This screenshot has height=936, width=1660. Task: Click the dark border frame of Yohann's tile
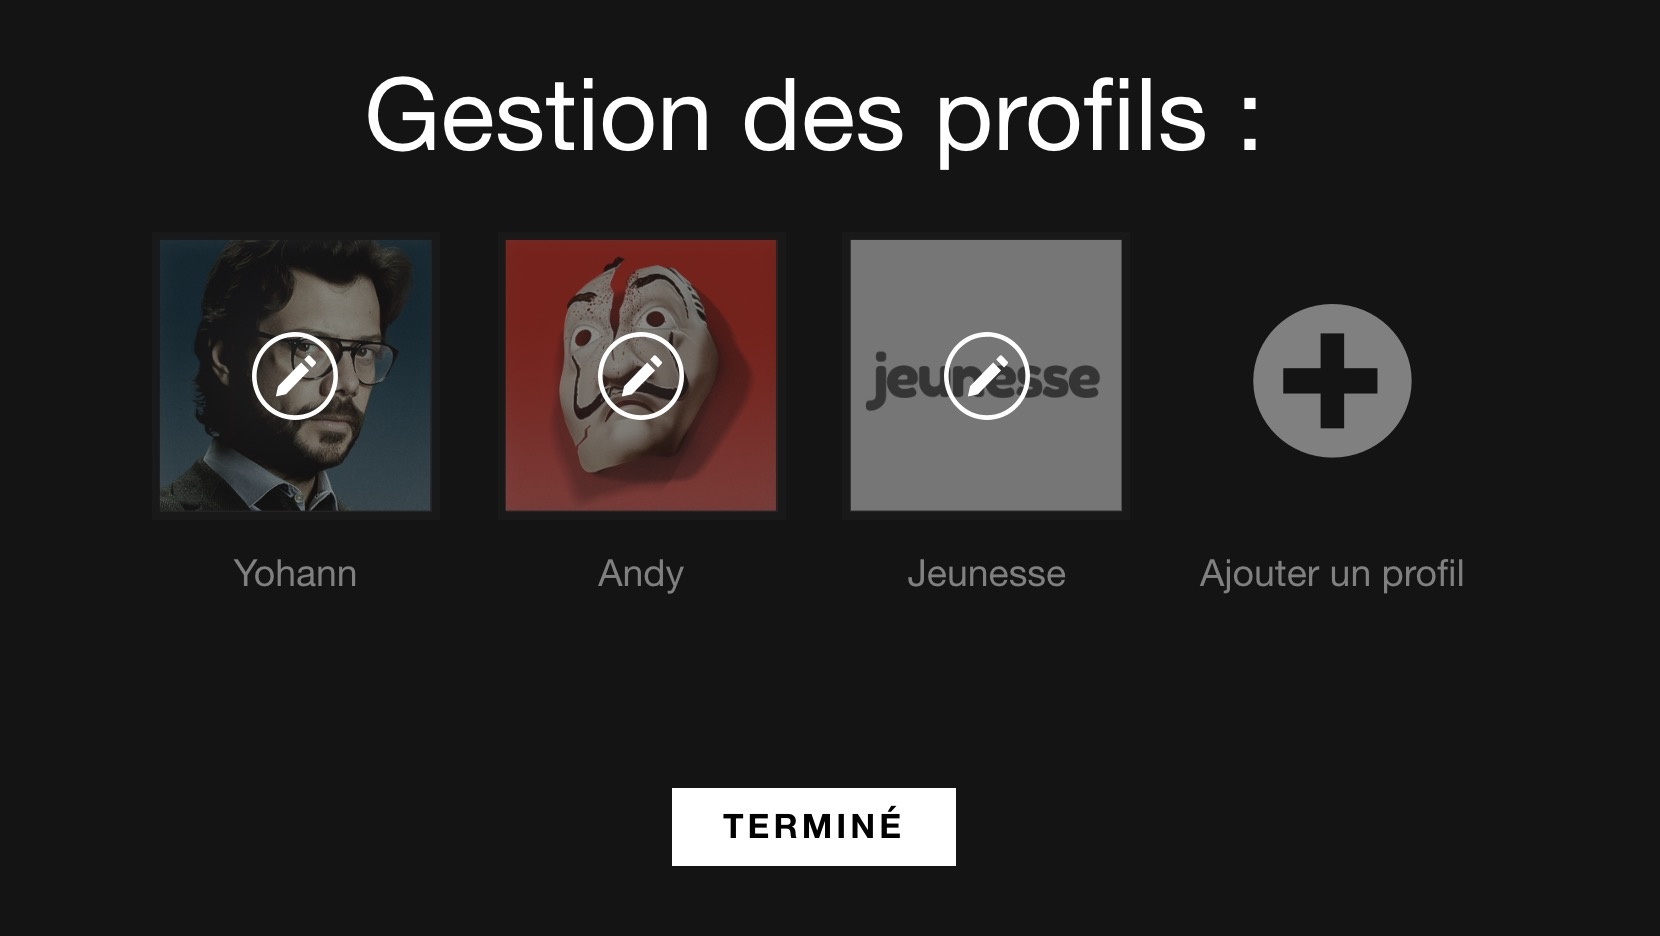(296, 236)
